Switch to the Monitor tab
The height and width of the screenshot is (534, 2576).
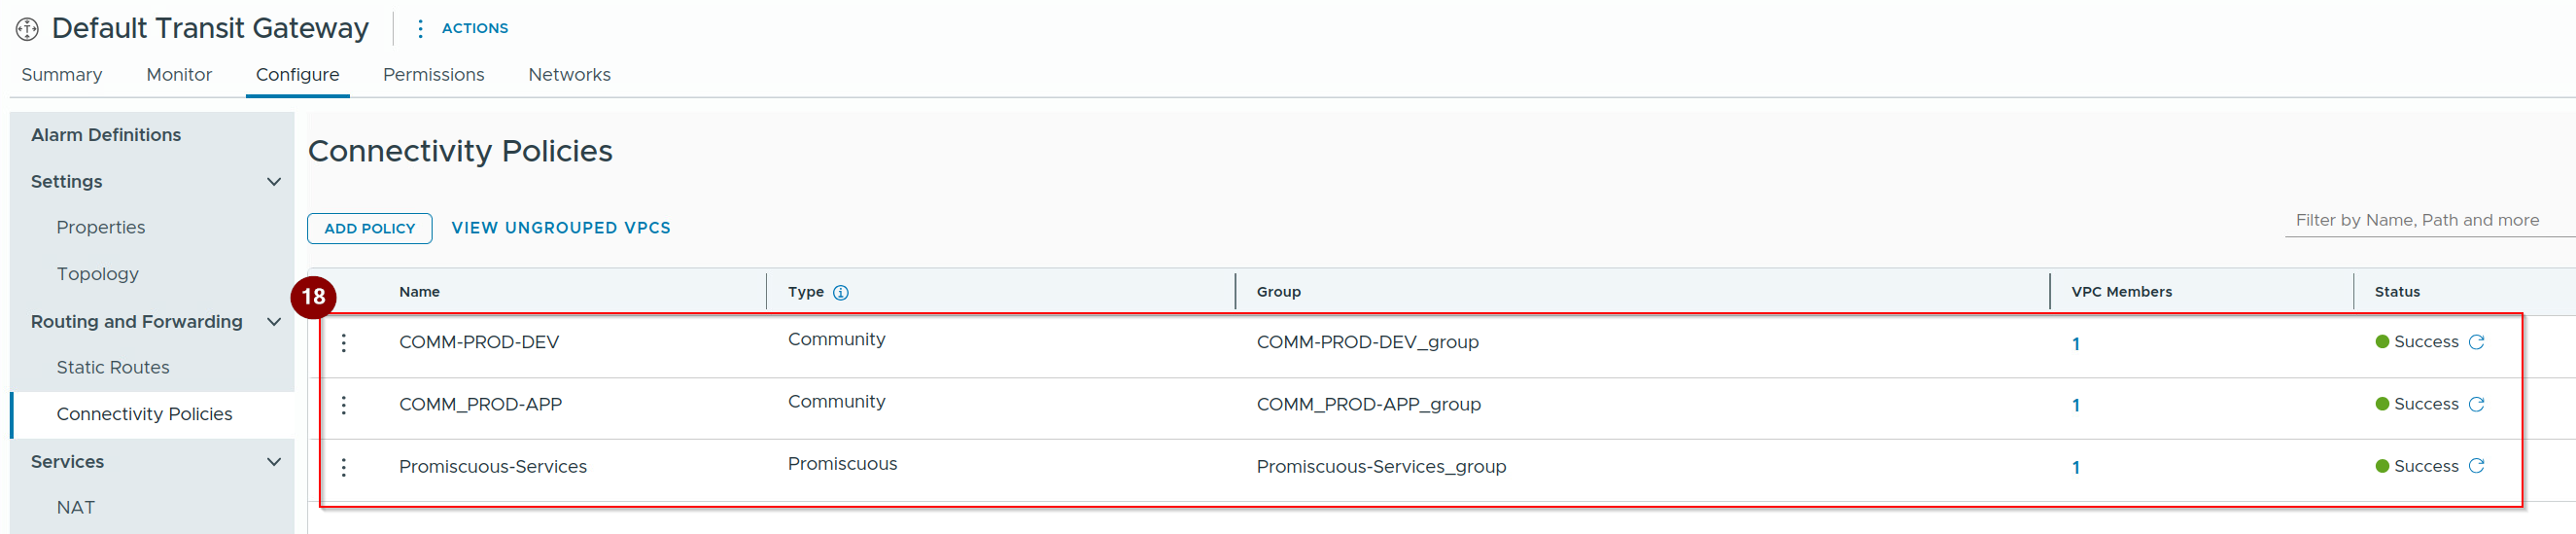(179, 75)
